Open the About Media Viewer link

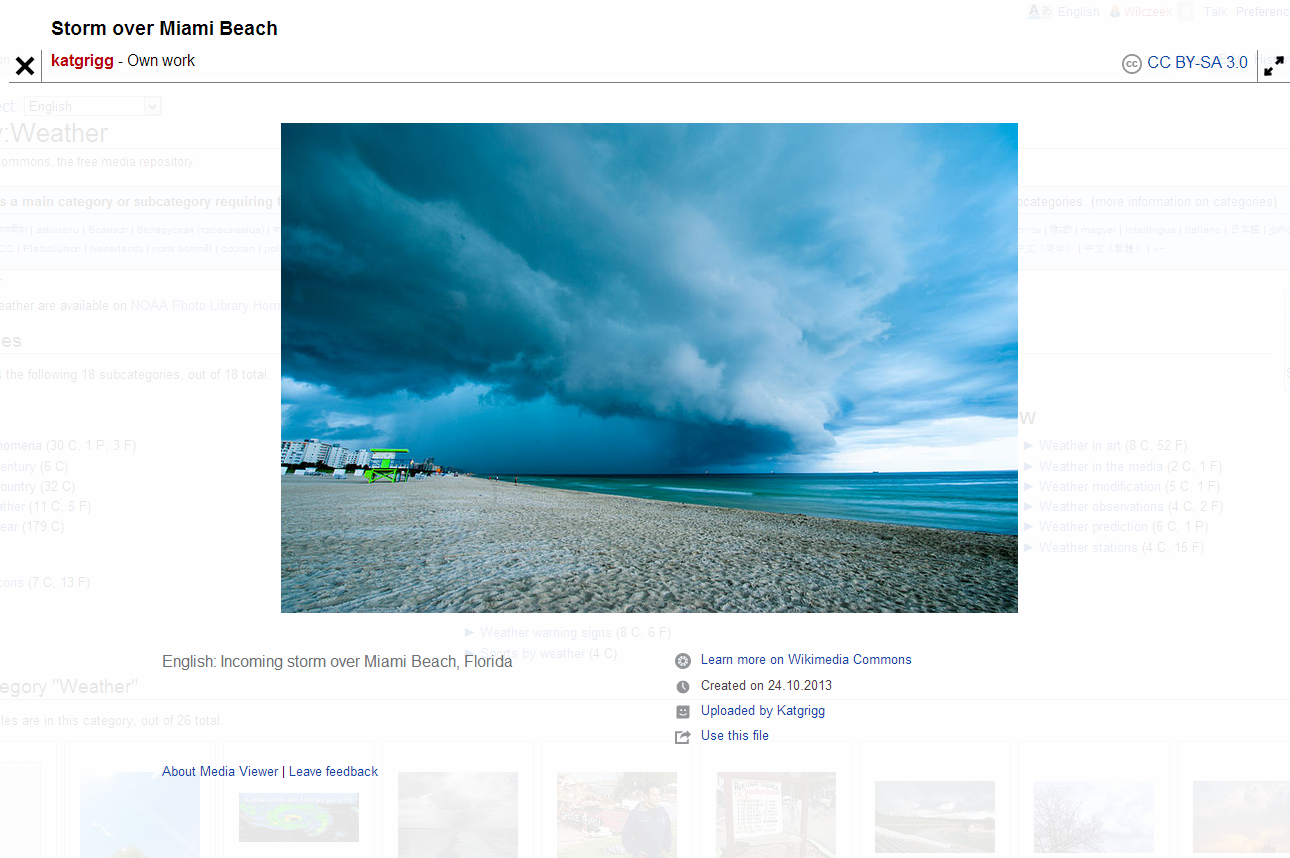coord(220,772)
